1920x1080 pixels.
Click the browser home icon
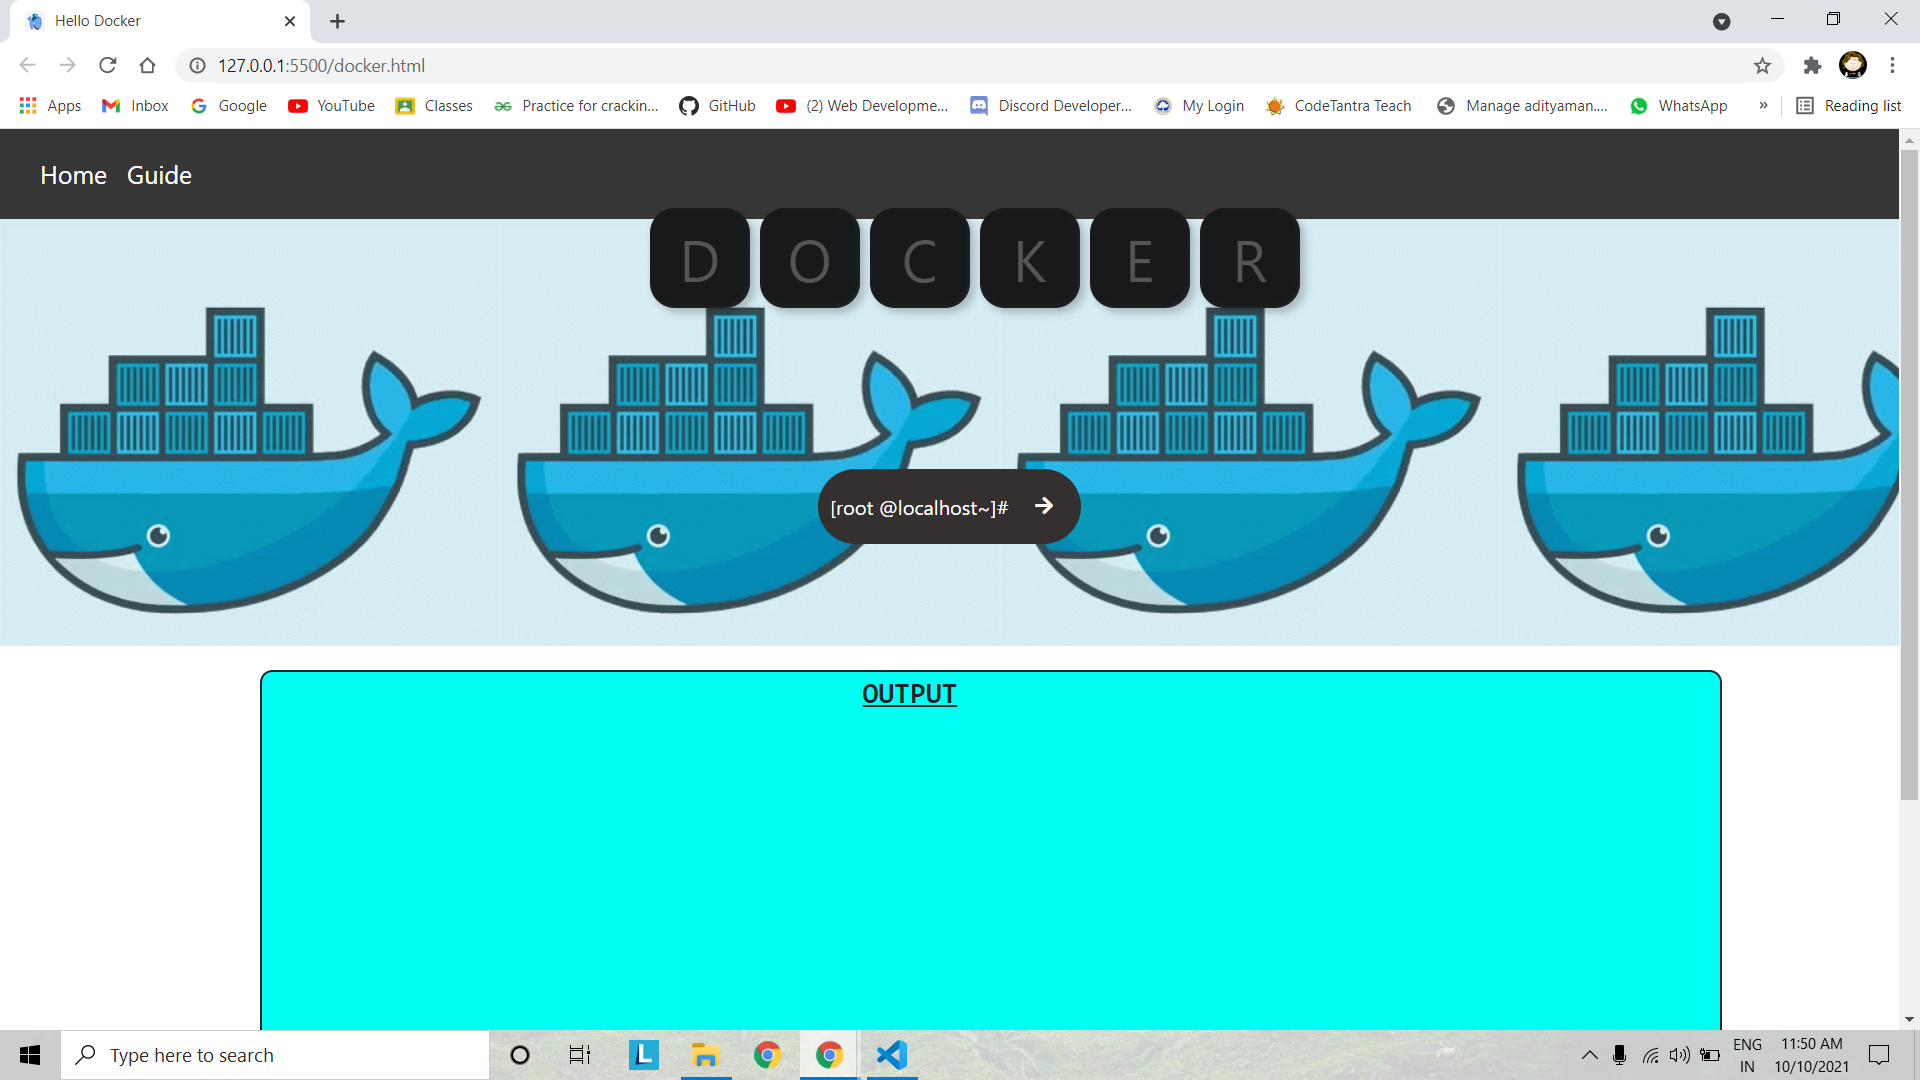coord(148,65)
